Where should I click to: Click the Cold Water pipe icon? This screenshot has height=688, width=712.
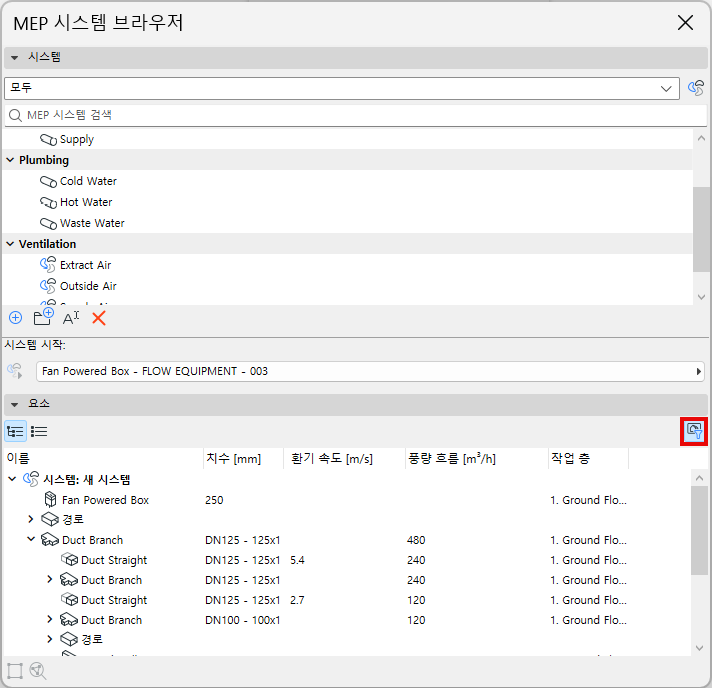point(48,181)
